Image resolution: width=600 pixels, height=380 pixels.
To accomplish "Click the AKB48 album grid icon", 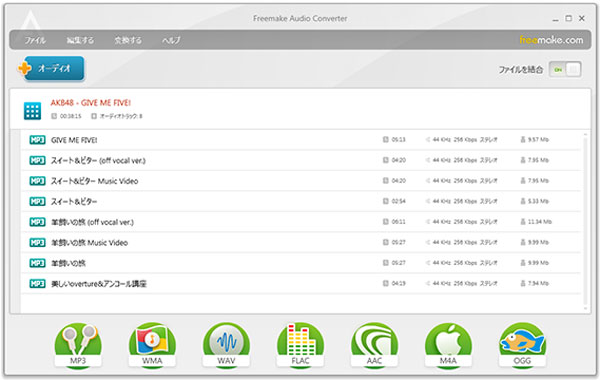I will coord(32,111).
